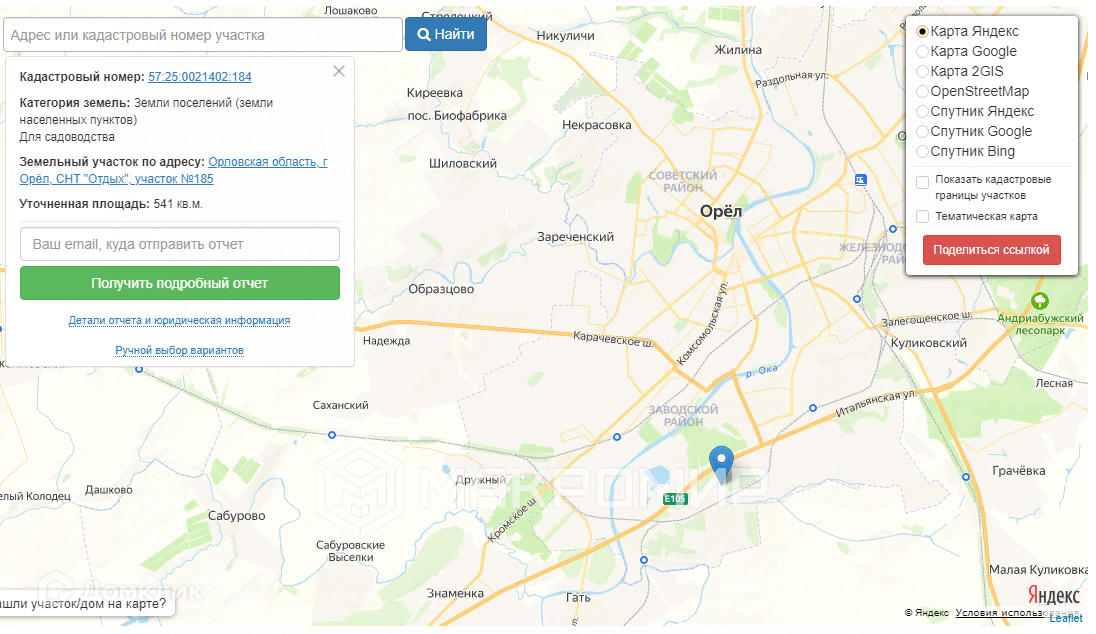Close the cadastral info panel
This screenshot has width=1096, height=634.
coord(339,71)
